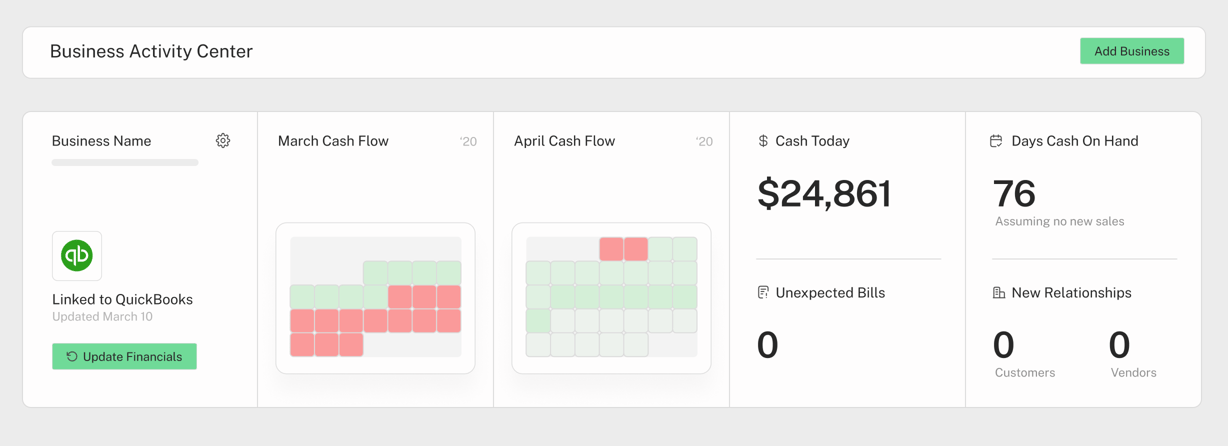Click the $24,861 cash amount
This screenshot has width=1228, height=446.
pos(824,194)
